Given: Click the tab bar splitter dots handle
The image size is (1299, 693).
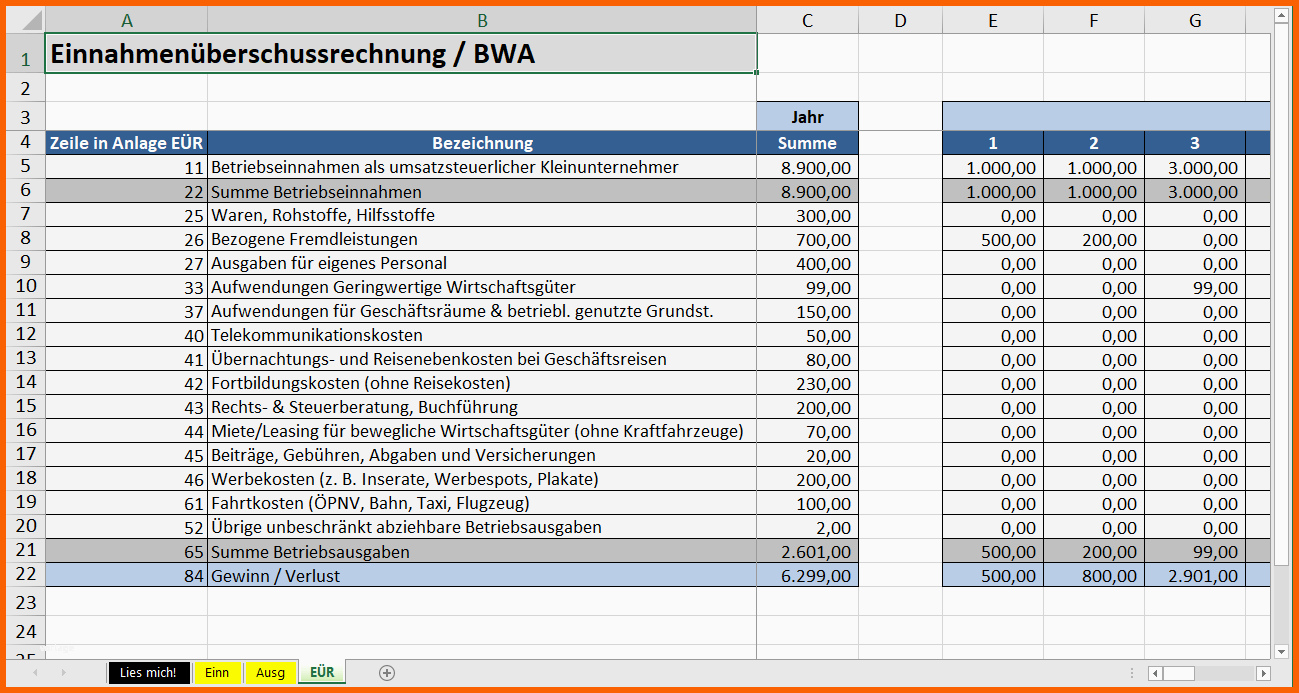Looking at the screenshot, I should point(1132,673).
